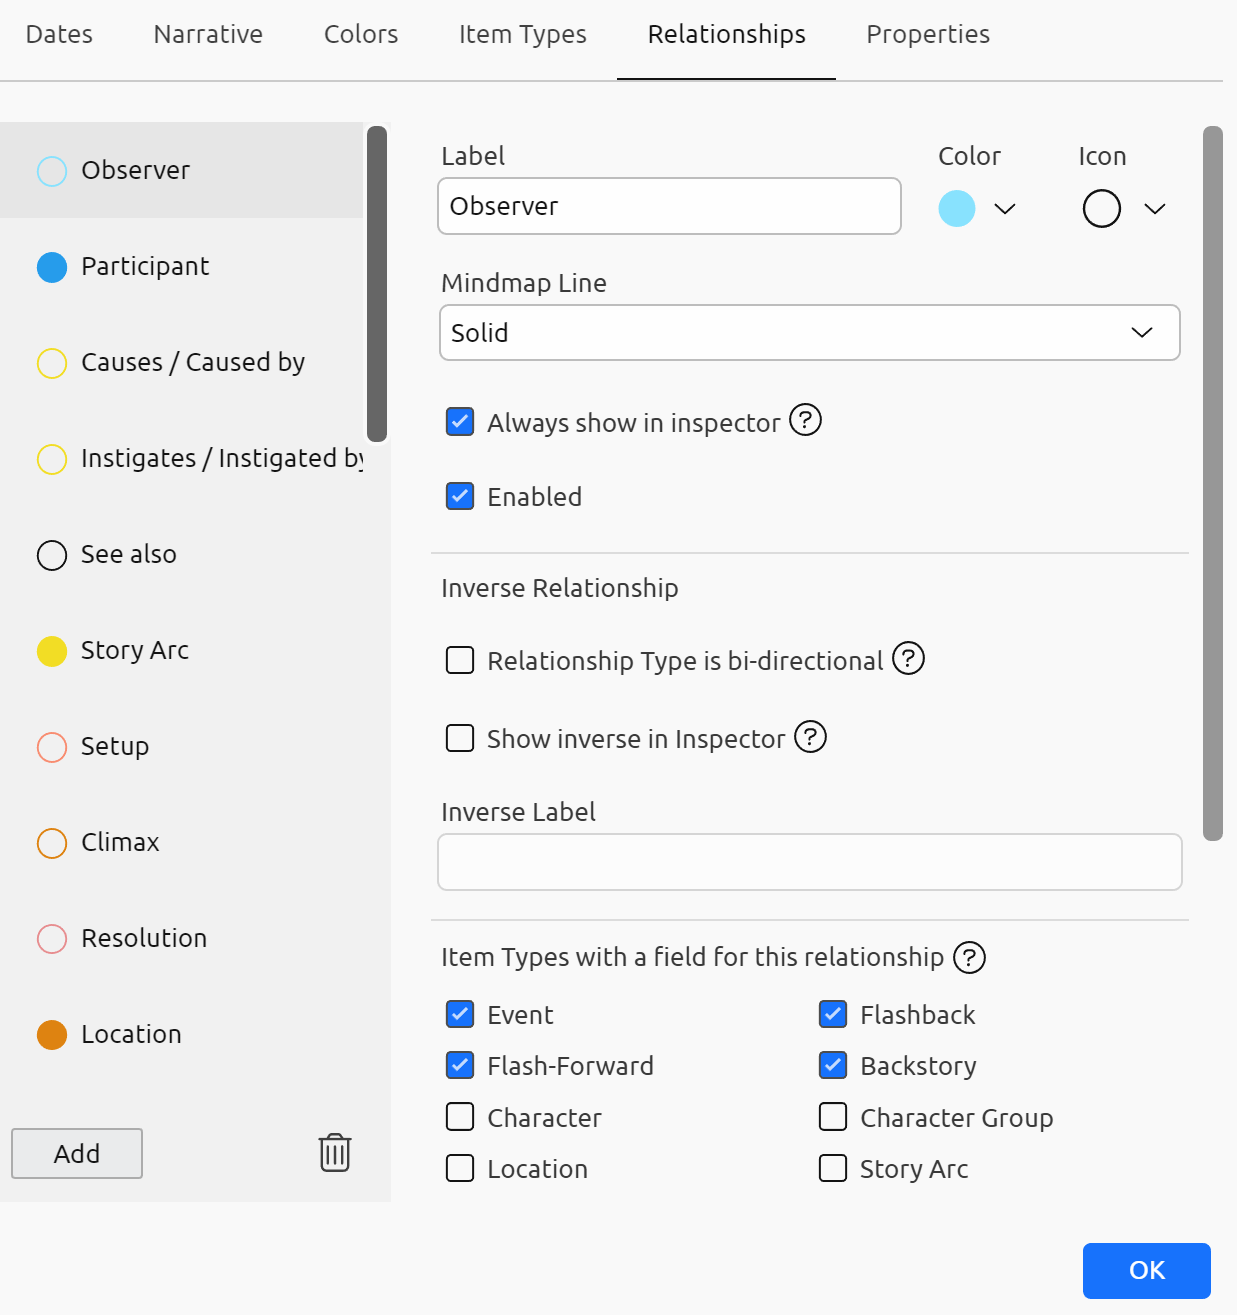This screenshot has height=1315, width=1237.
Task: Click help icon next to Item Types heading
Action: coord(969,957)
